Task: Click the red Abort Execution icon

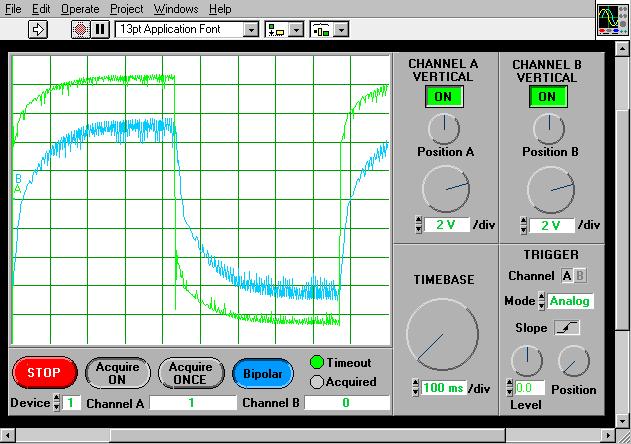Action: coord(81,29)
